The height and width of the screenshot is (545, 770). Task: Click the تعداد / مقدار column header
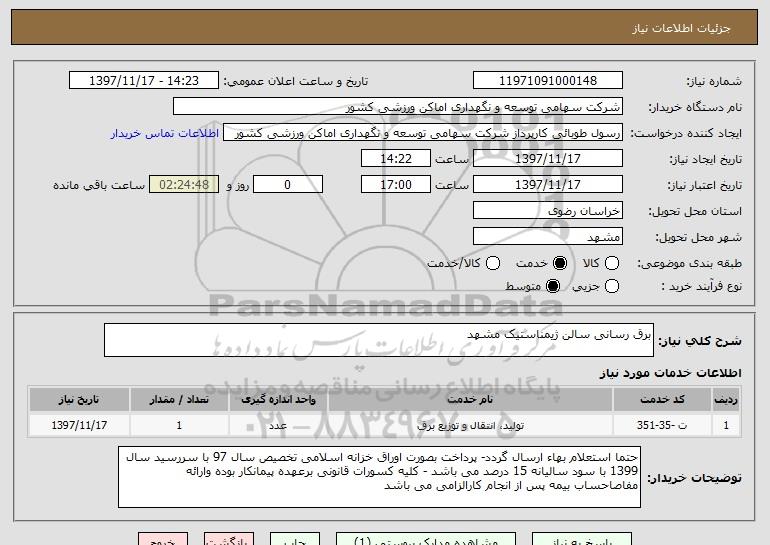point(179,400)
